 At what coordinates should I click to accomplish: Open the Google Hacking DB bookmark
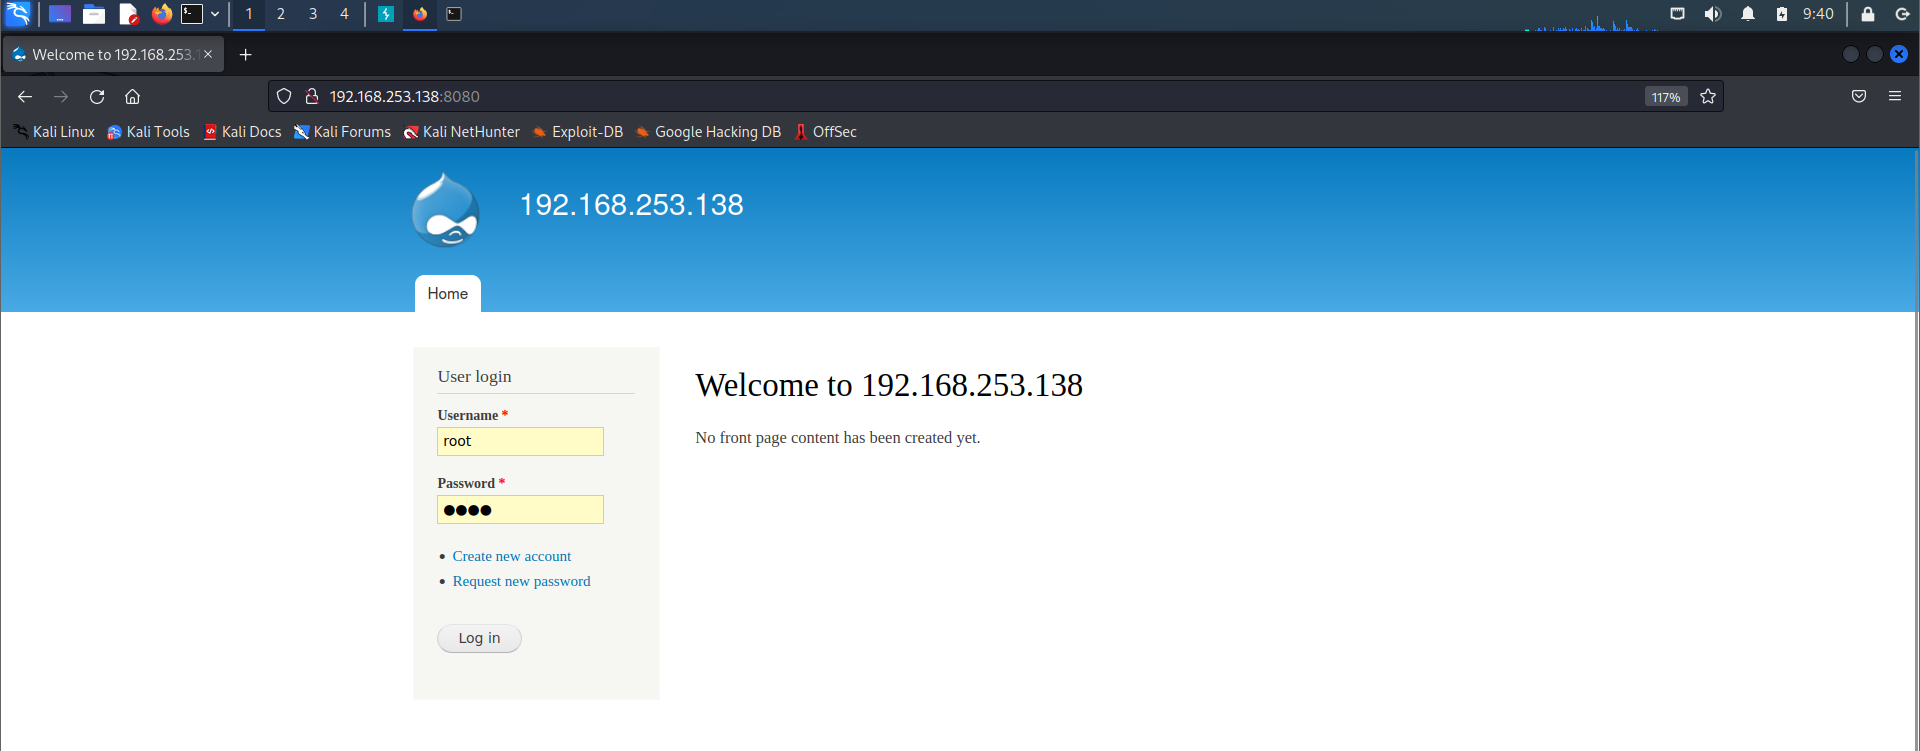(709, 132)
